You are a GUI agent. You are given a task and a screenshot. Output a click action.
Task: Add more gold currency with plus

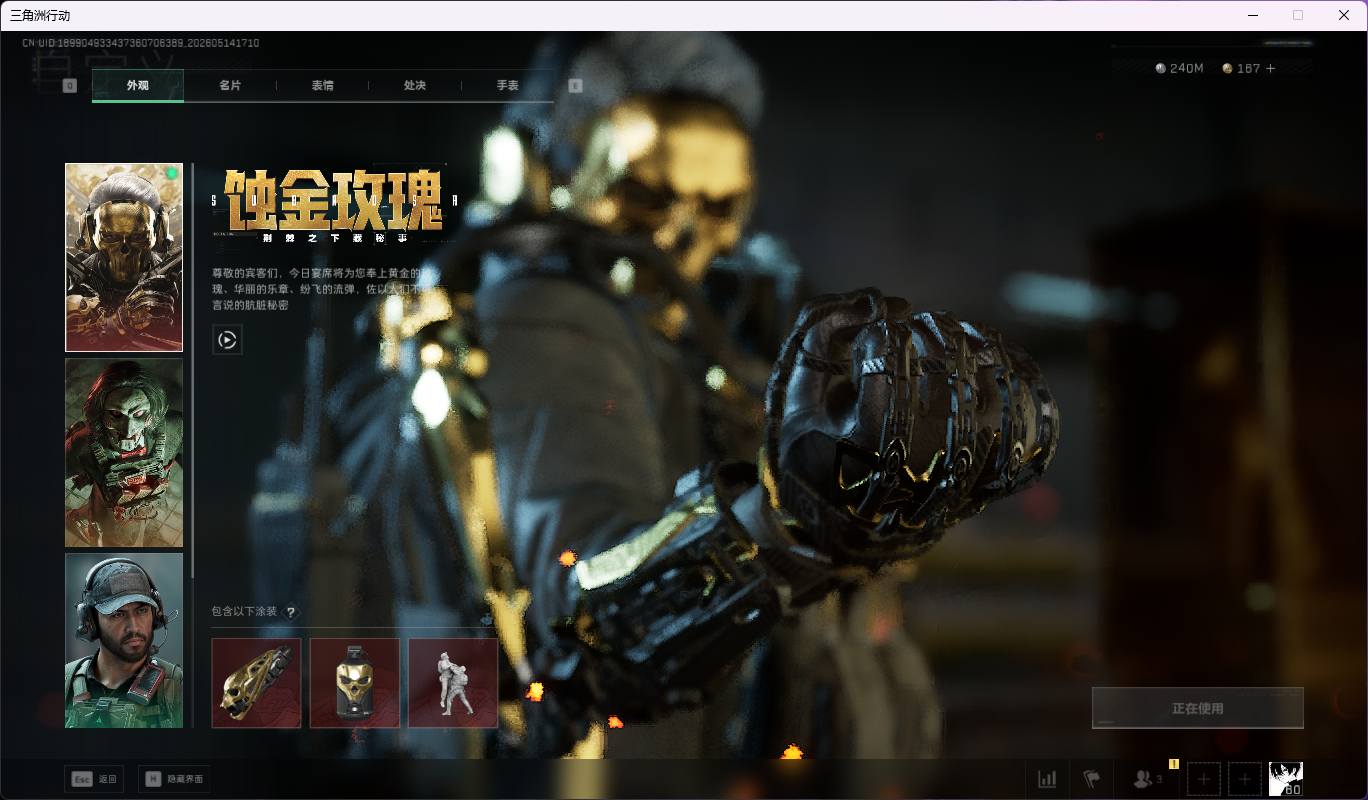click(1271, 68)
